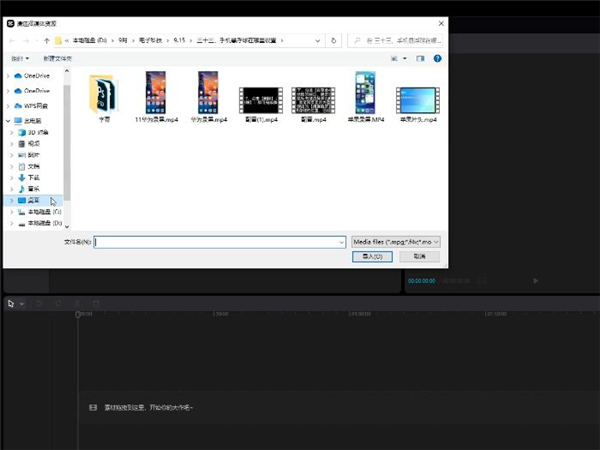Expand the address bar history dropdown
The width and height of the screenshot is (600, 450).
tap(317, 41)
